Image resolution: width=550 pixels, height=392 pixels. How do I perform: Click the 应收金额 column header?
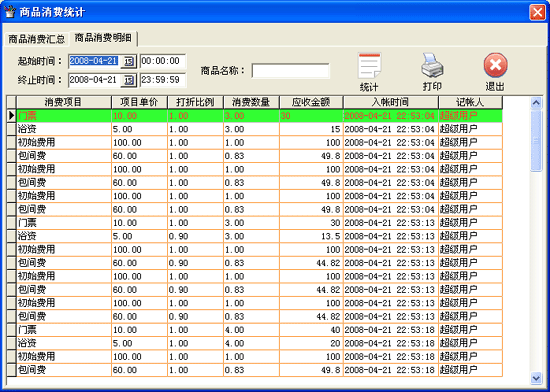311,102
